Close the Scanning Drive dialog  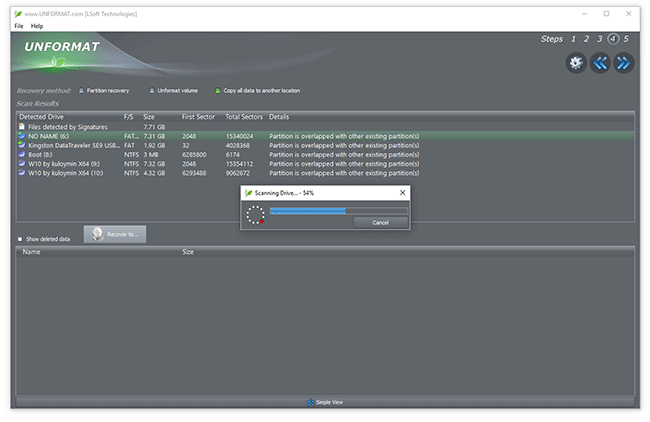click(402, 193)
